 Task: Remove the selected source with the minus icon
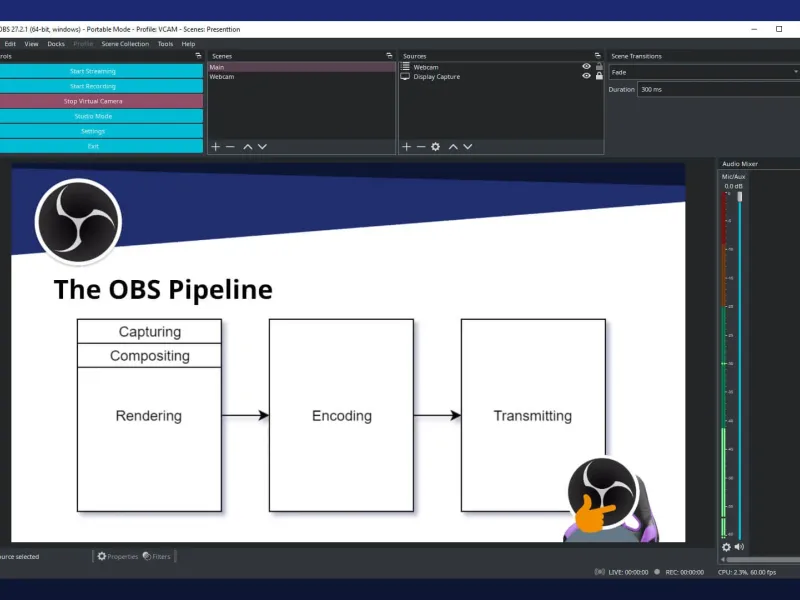click(x=421, y=147)
